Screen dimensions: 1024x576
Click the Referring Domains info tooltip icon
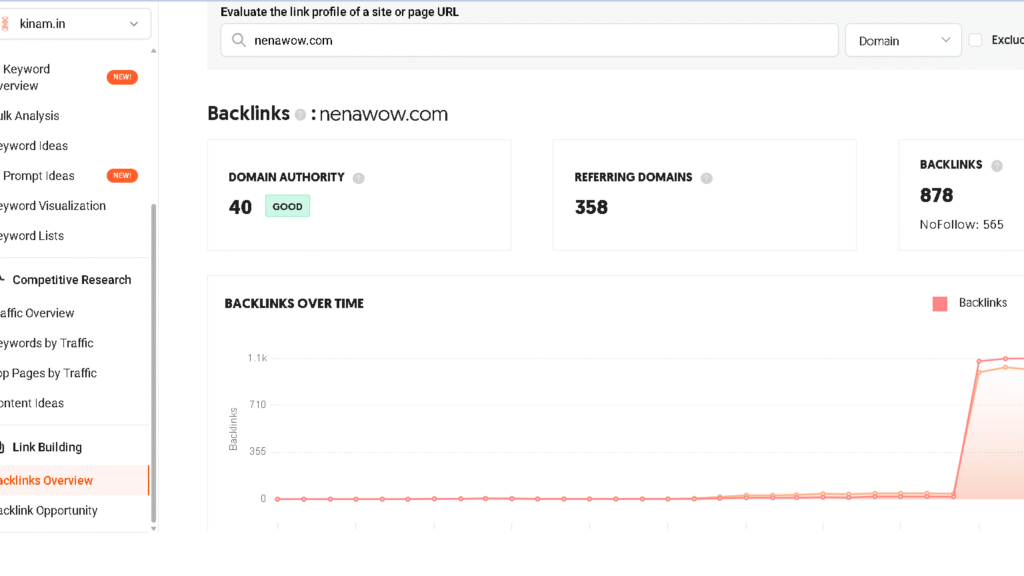tap(706, 176)
